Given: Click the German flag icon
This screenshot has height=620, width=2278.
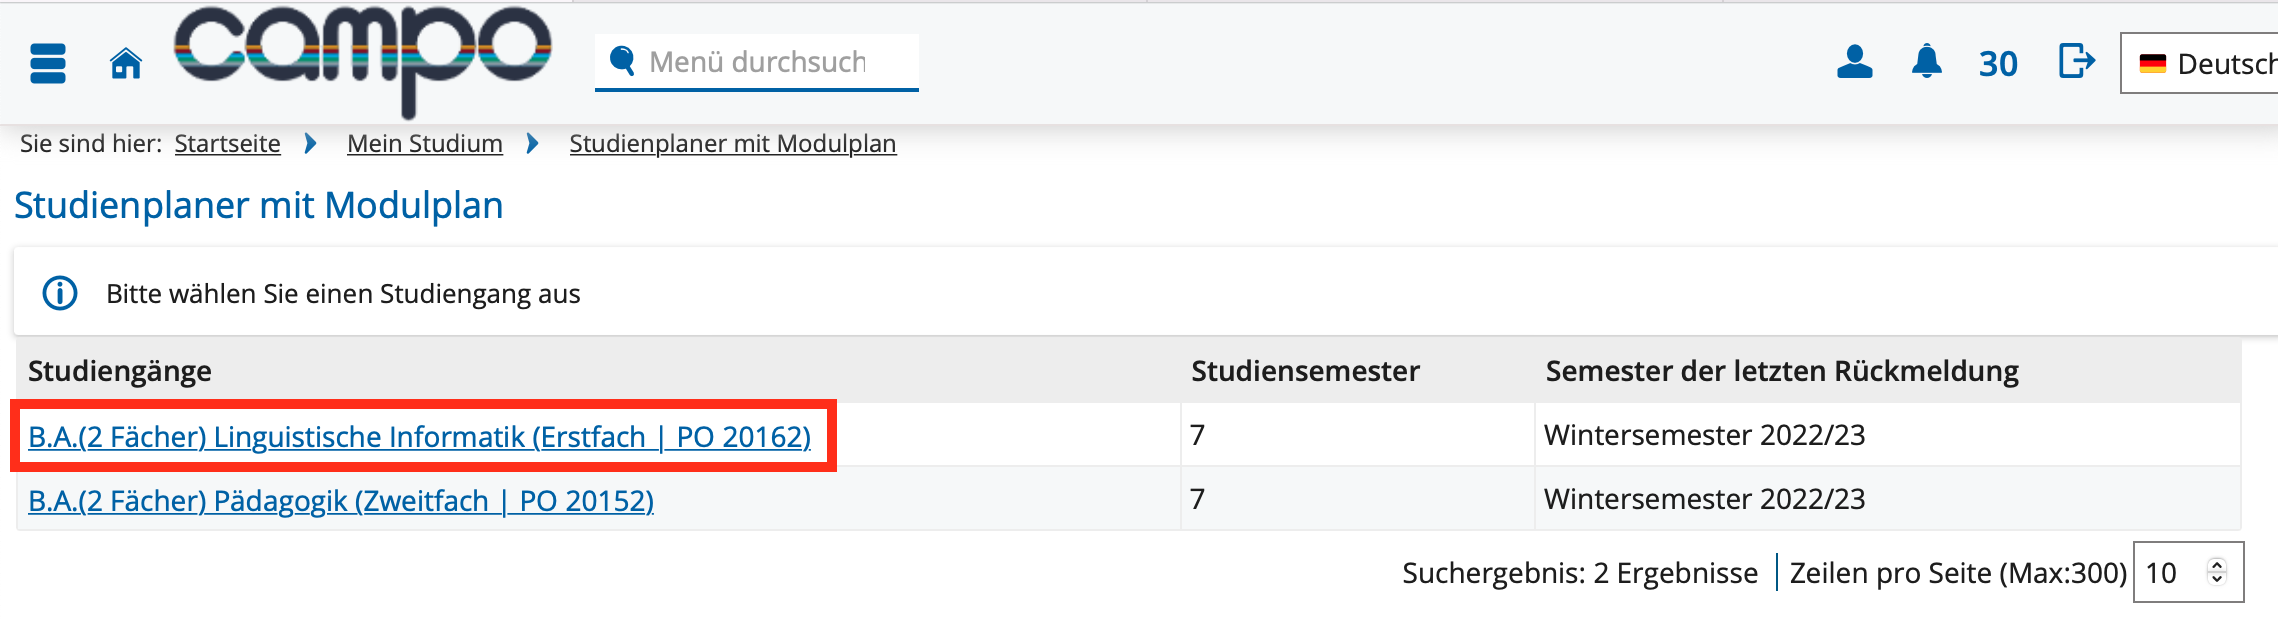Looking at the screenshot, I should coord(2152,64).
